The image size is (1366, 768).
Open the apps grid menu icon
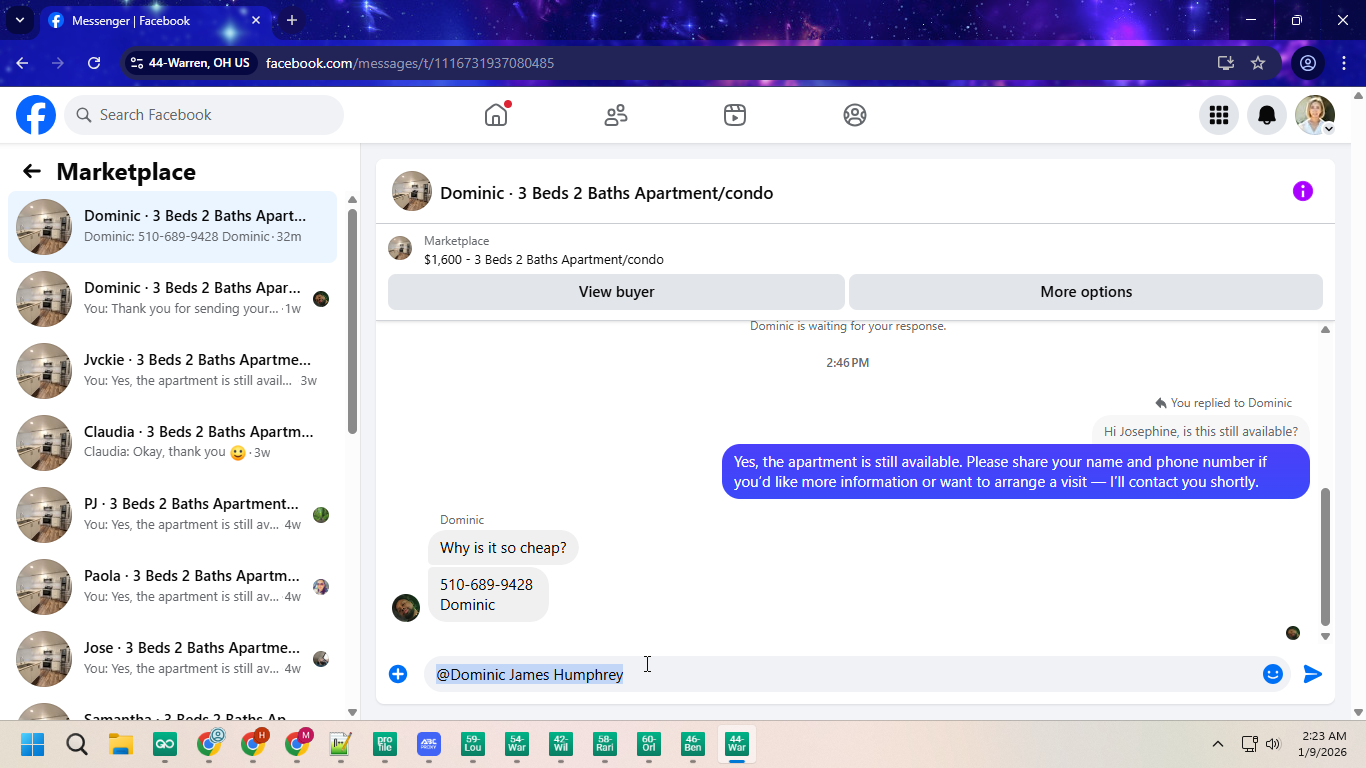[x=1219, y=115]
